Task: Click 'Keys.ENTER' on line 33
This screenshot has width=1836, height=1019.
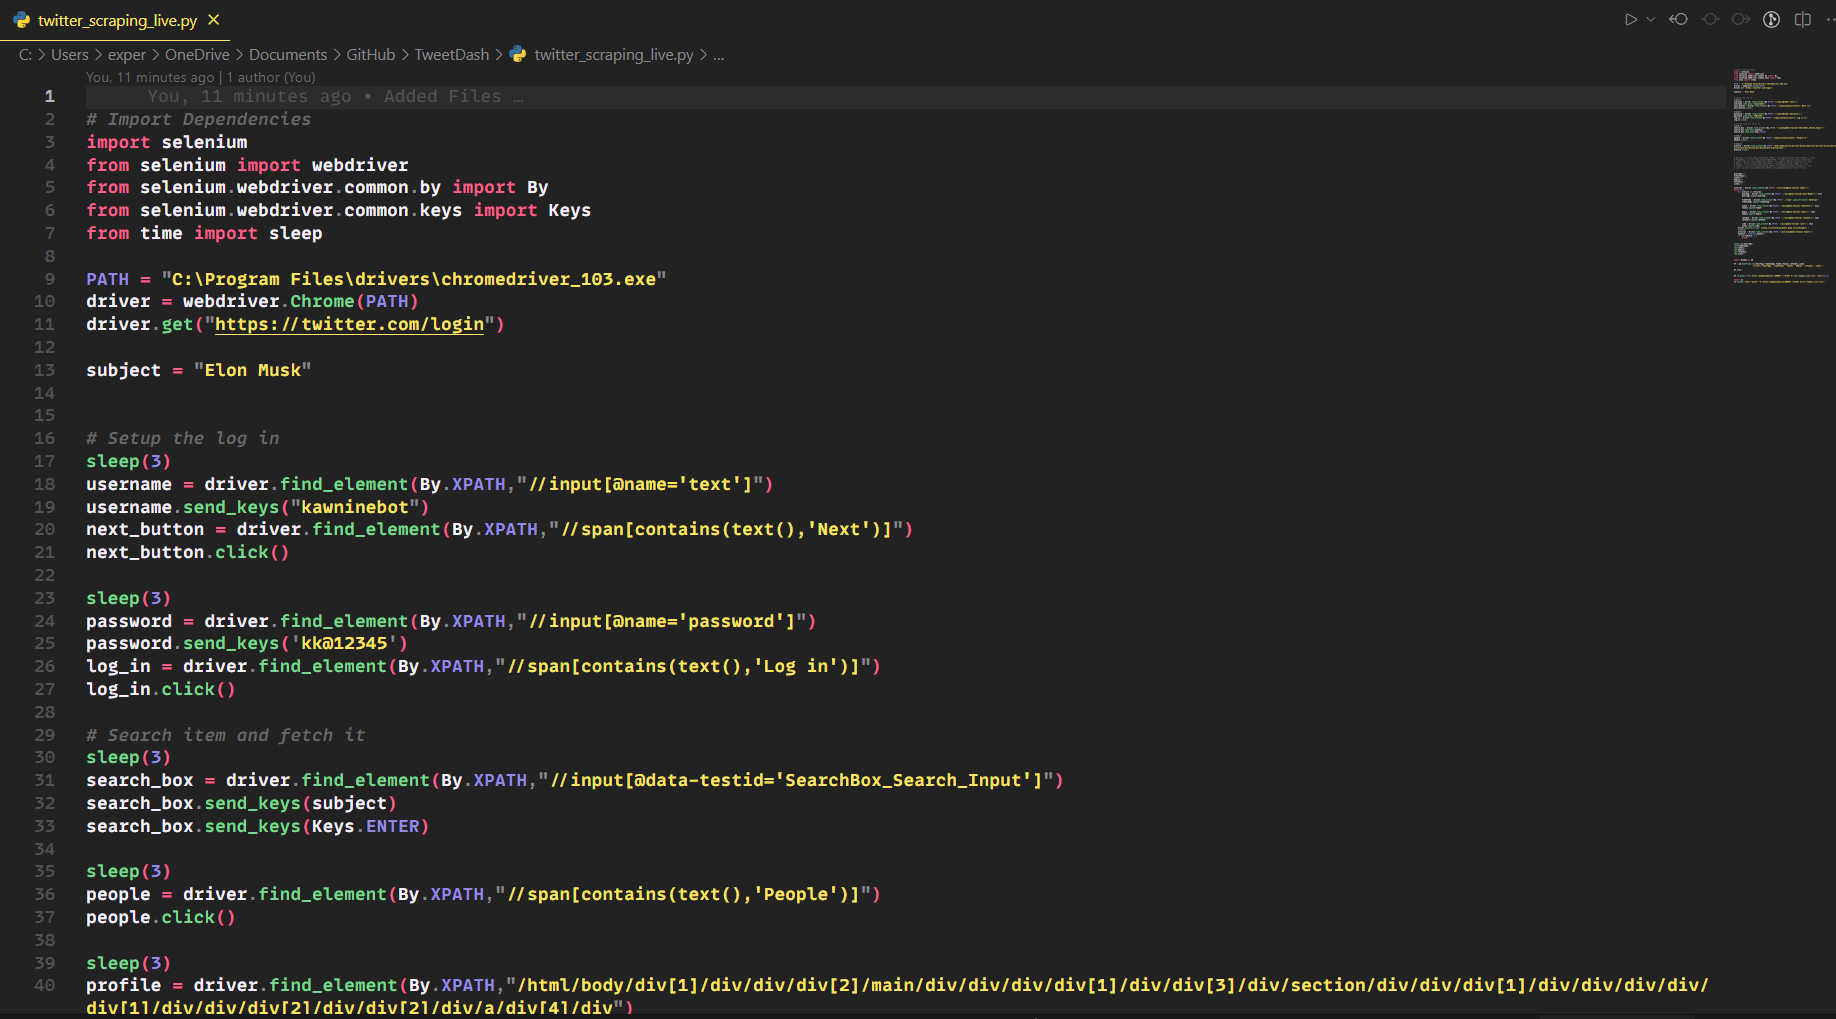Action: (365, 826)
